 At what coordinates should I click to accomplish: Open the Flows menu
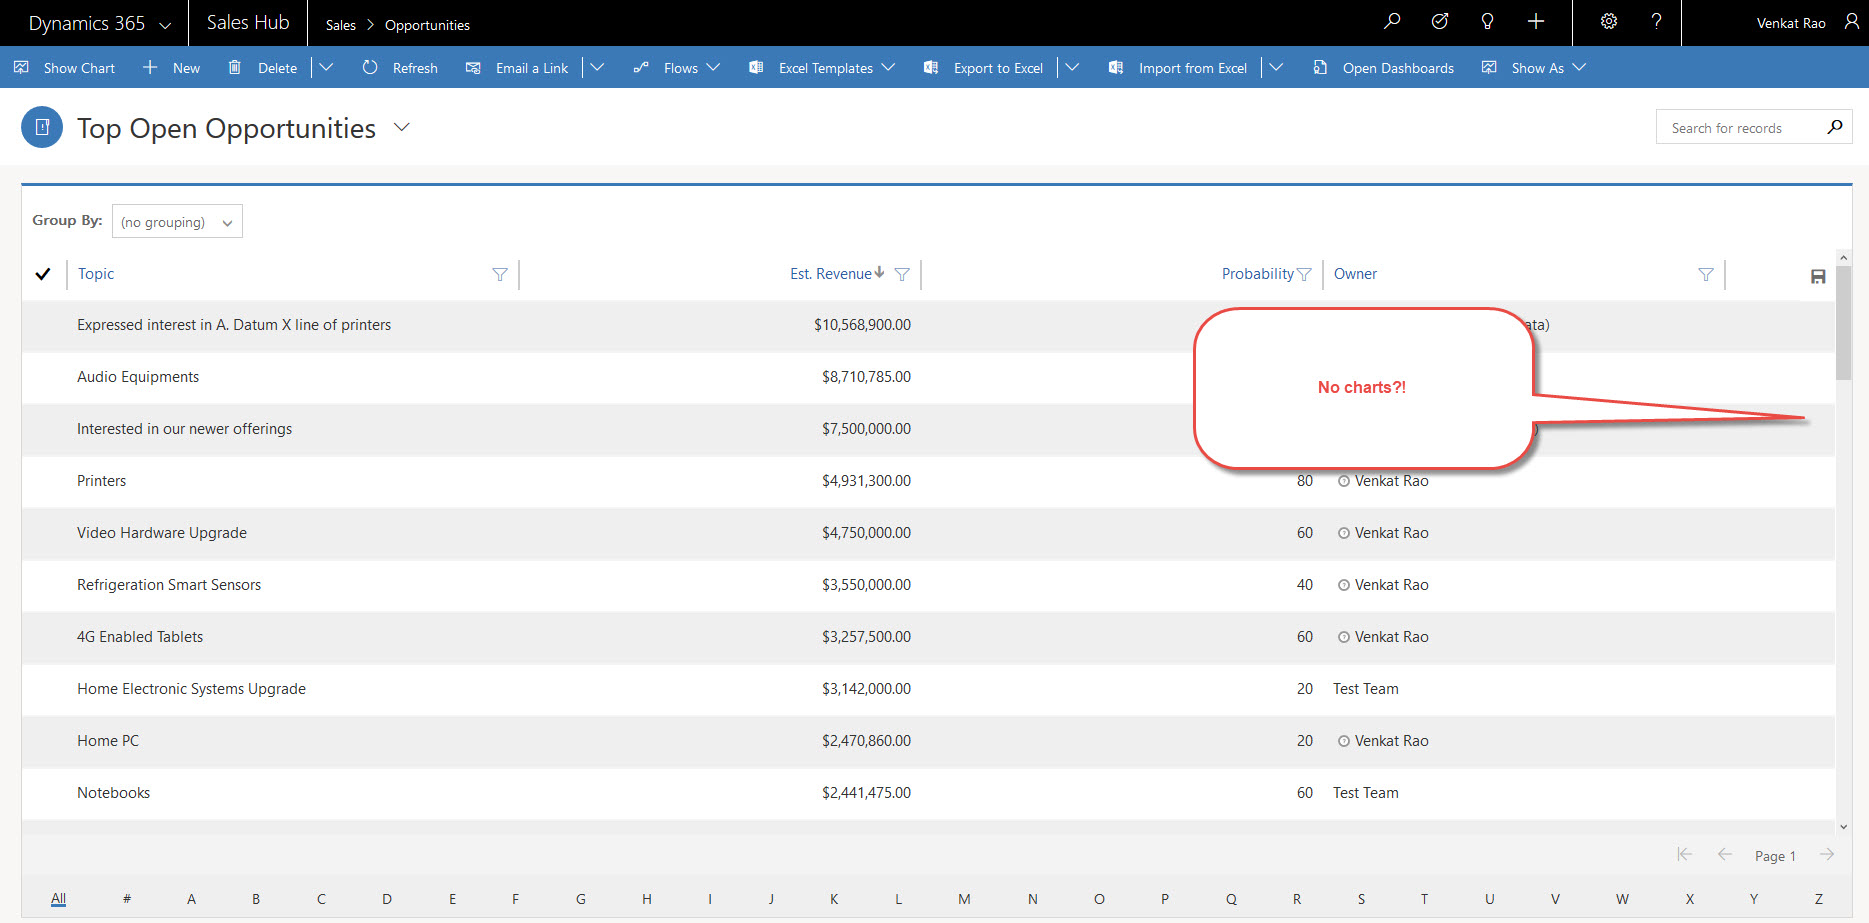pos(677,68)
